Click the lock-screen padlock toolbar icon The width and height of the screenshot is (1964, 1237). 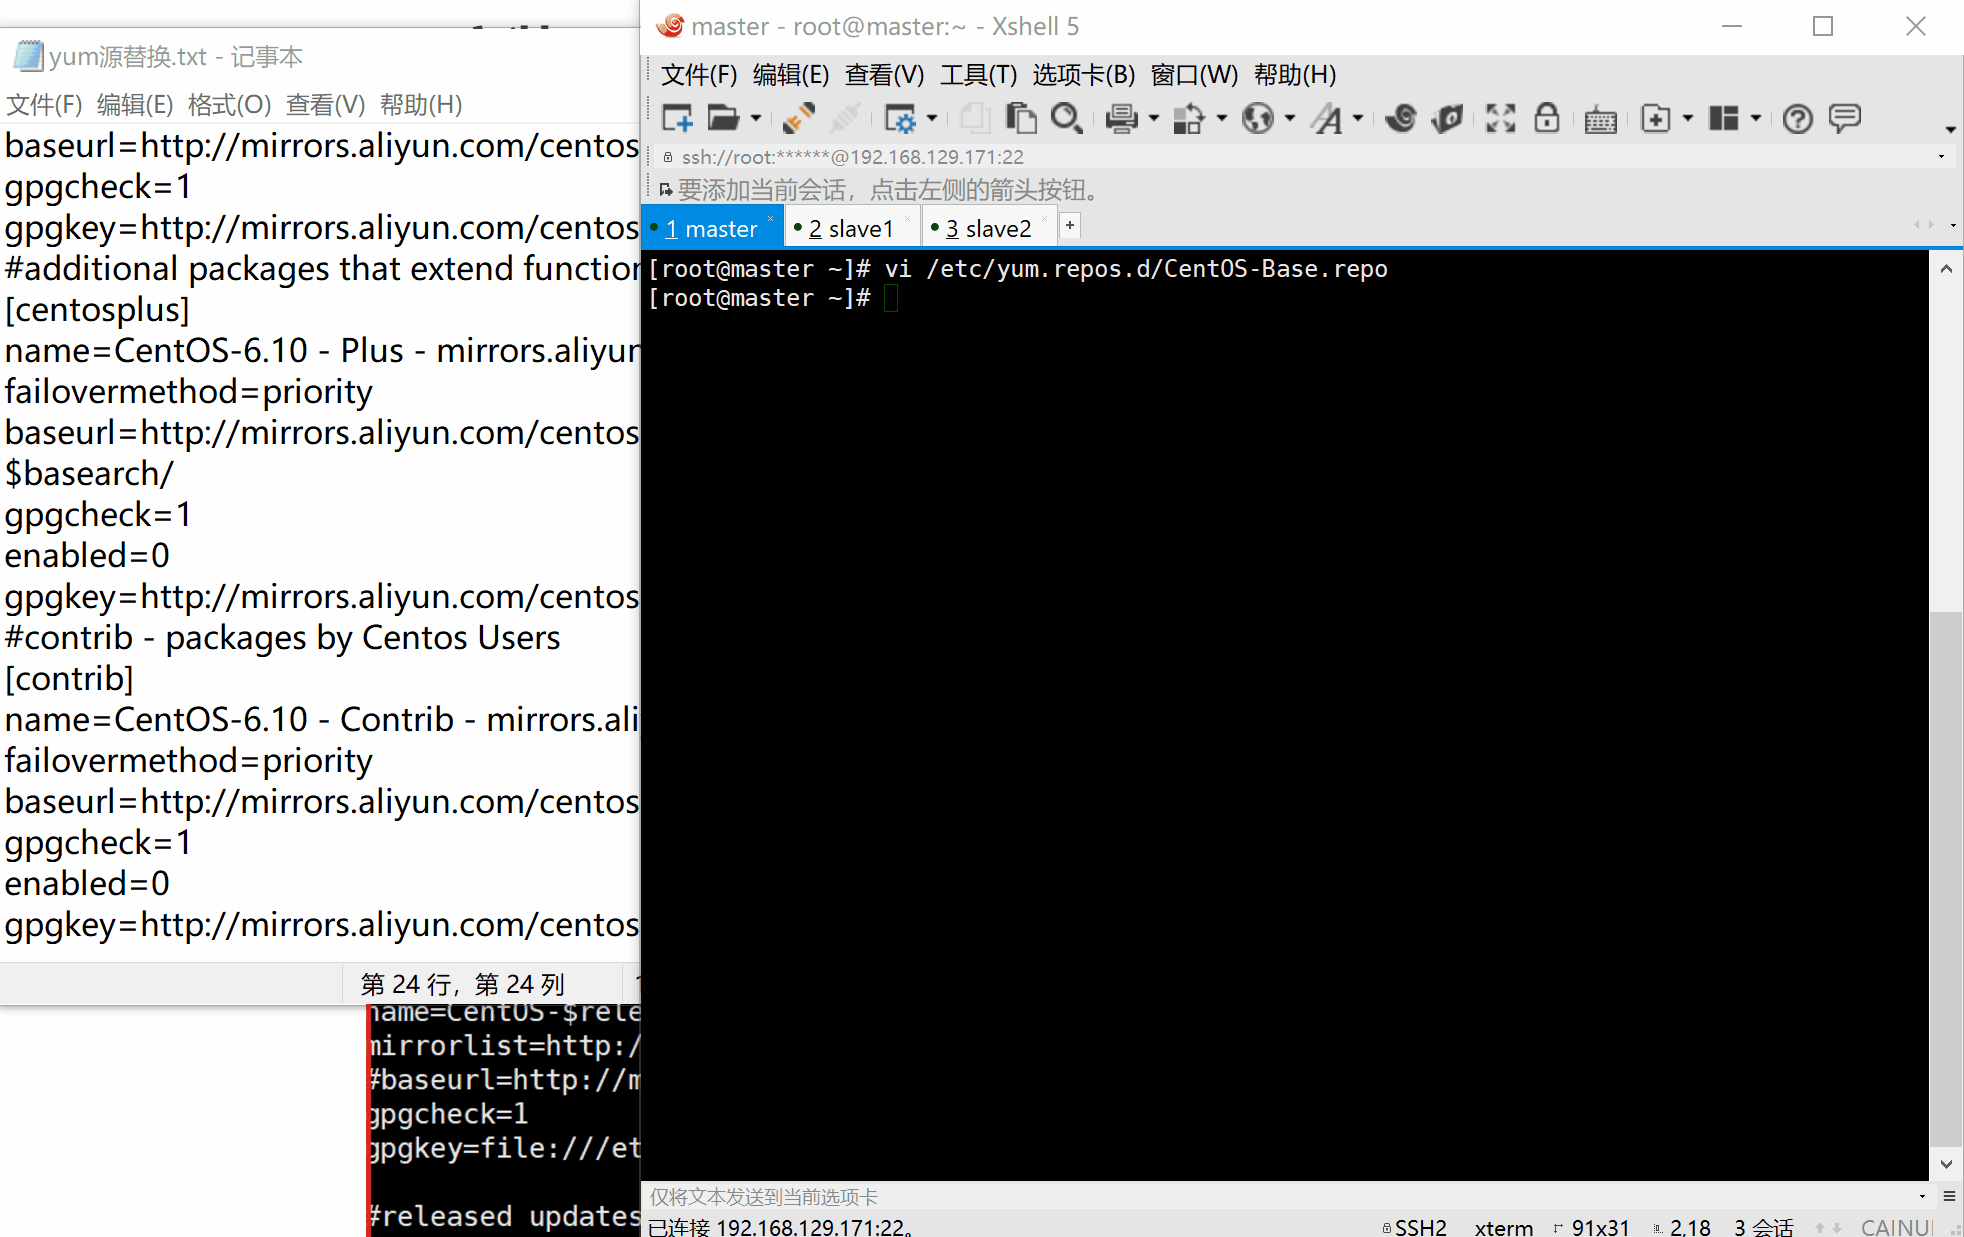tap(1547, 119)
